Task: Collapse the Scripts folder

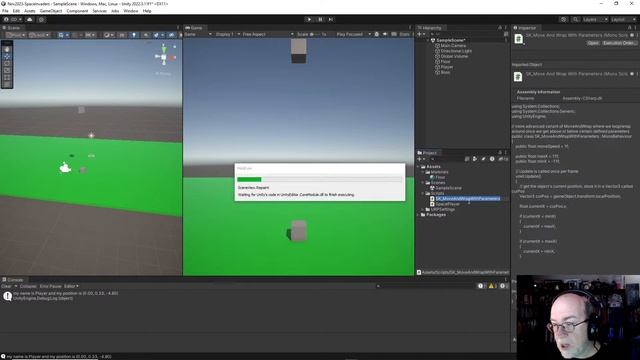Action: click(x=423, y=193)
